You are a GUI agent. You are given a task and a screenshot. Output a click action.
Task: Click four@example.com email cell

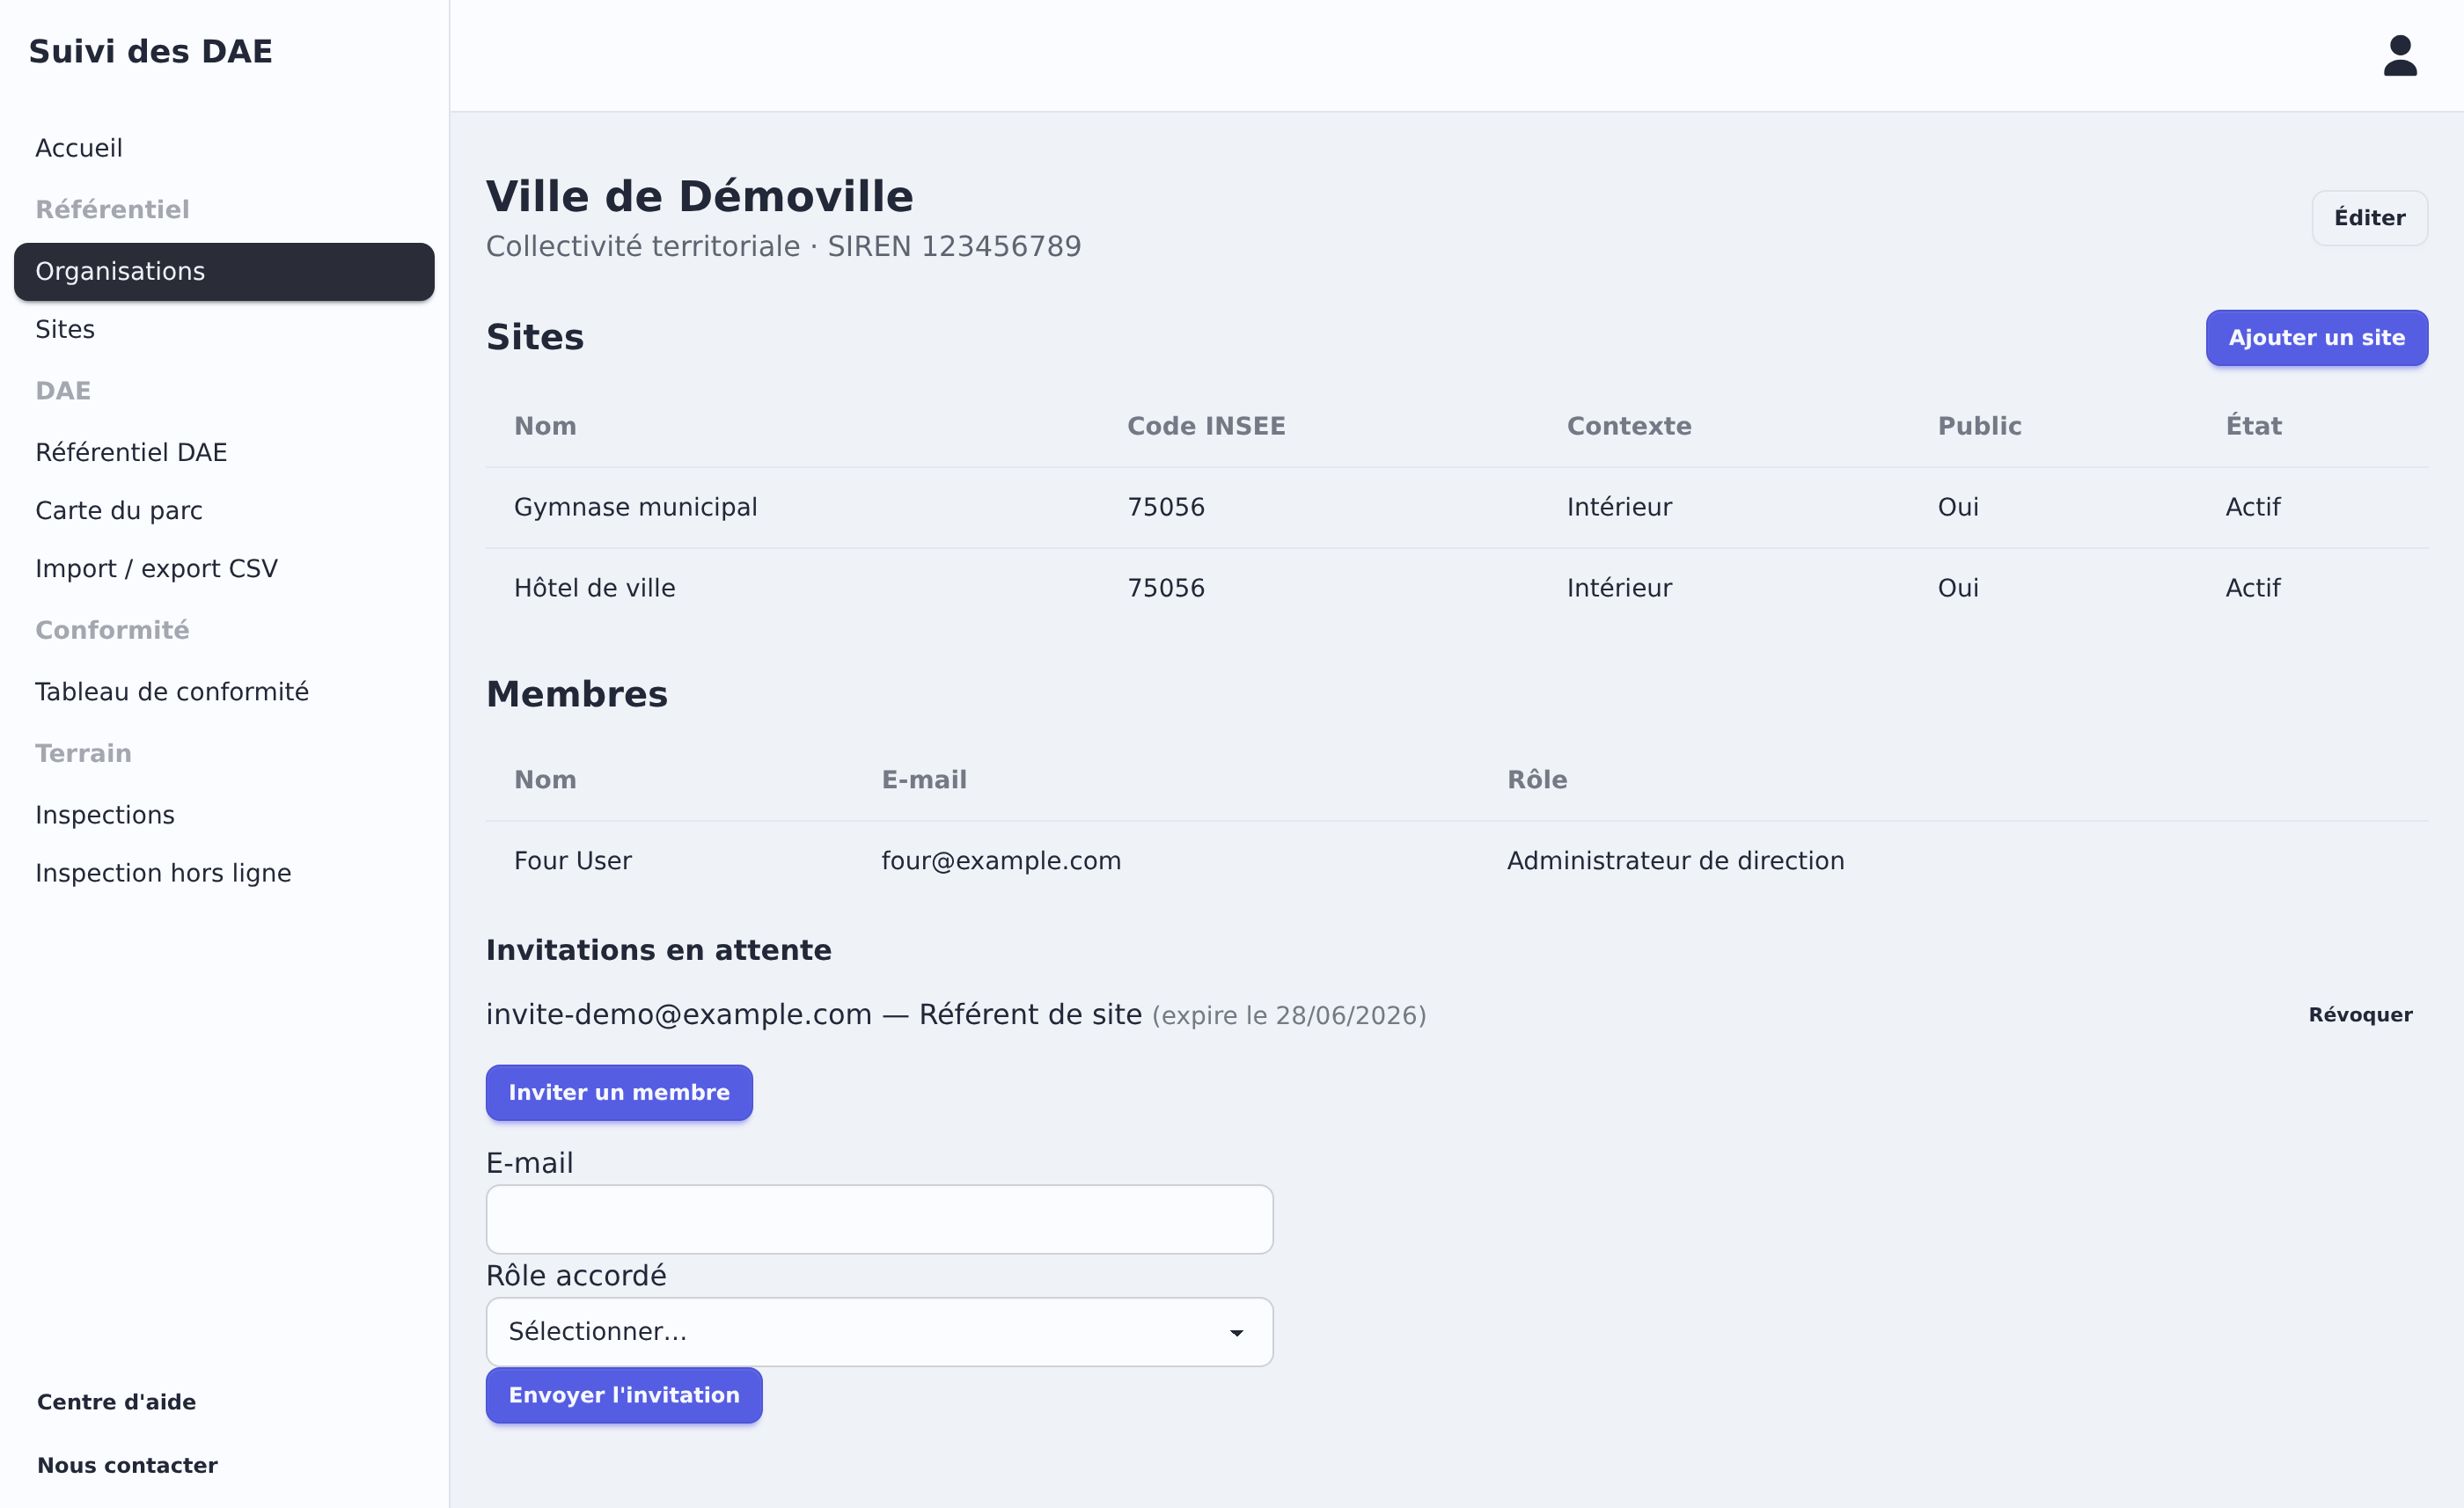pyautogui.click(x=1001, y=861)
